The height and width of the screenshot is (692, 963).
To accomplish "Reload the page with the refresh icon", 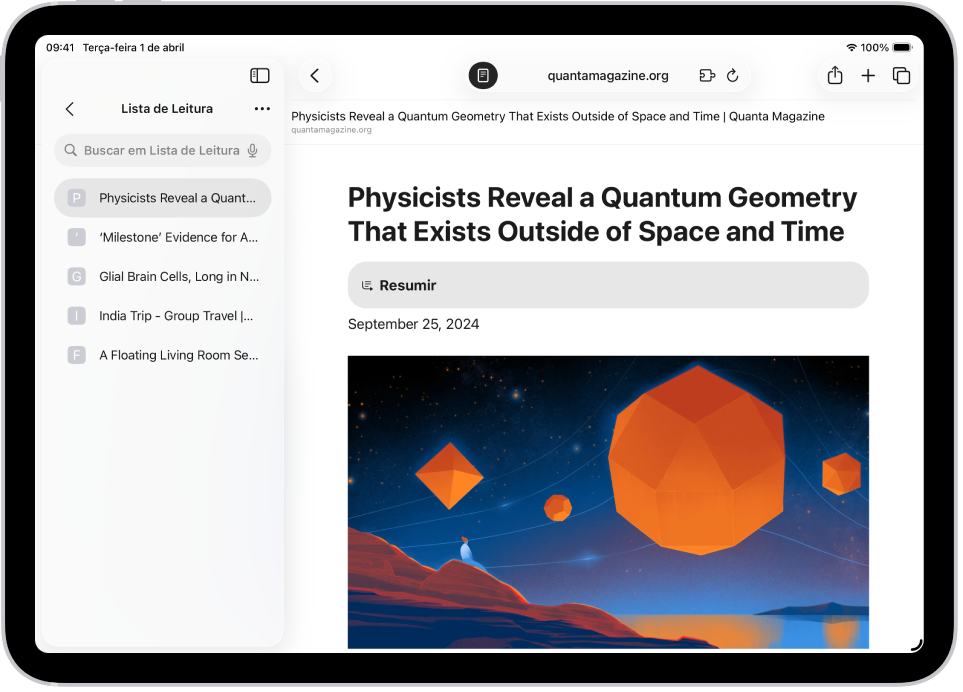I will point(732,75).
